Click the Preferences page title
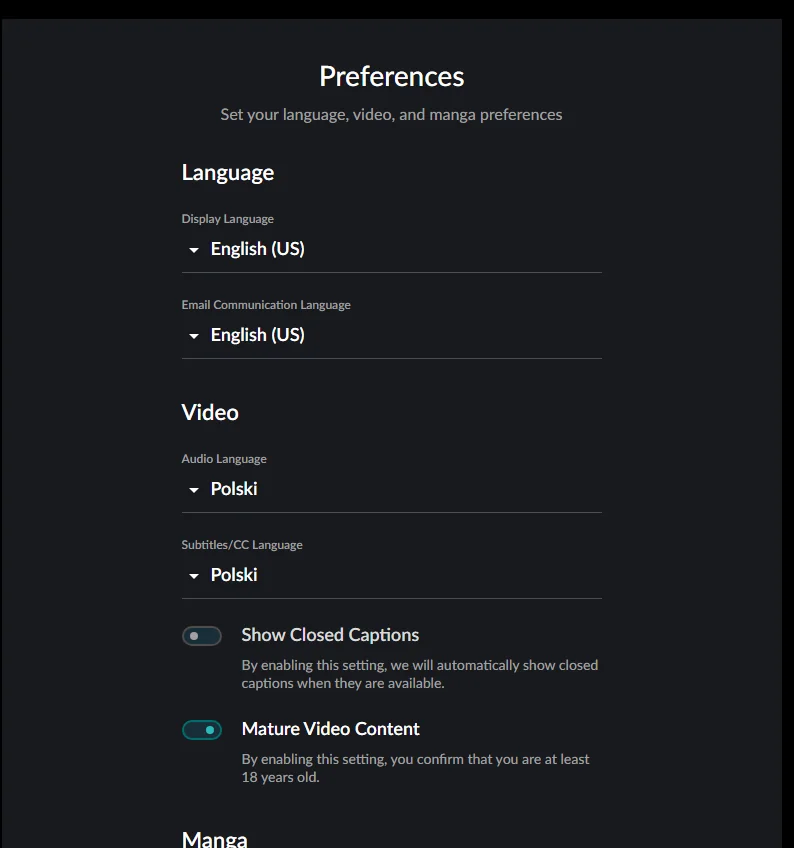Viewport: 794px width, 848px height. pyautogui.click(x=391, y=77)
